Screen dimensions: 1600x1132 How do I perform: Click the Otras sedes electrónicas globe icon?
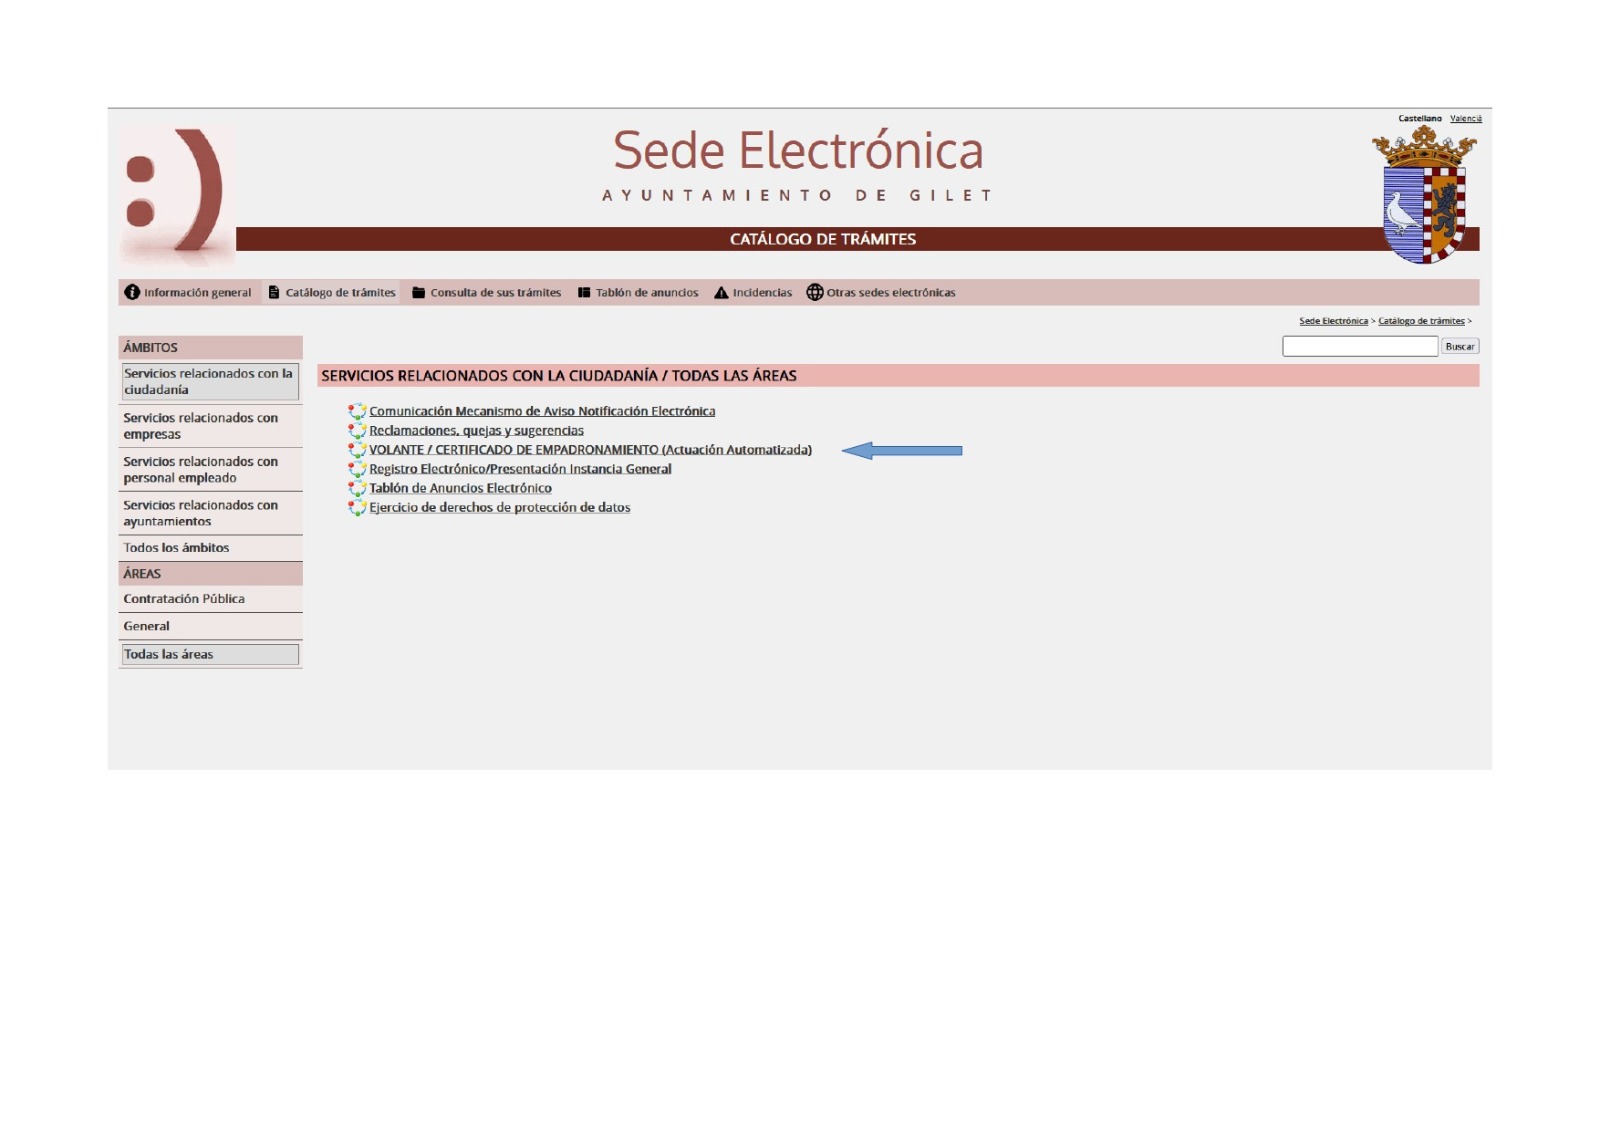pos(815,292)
